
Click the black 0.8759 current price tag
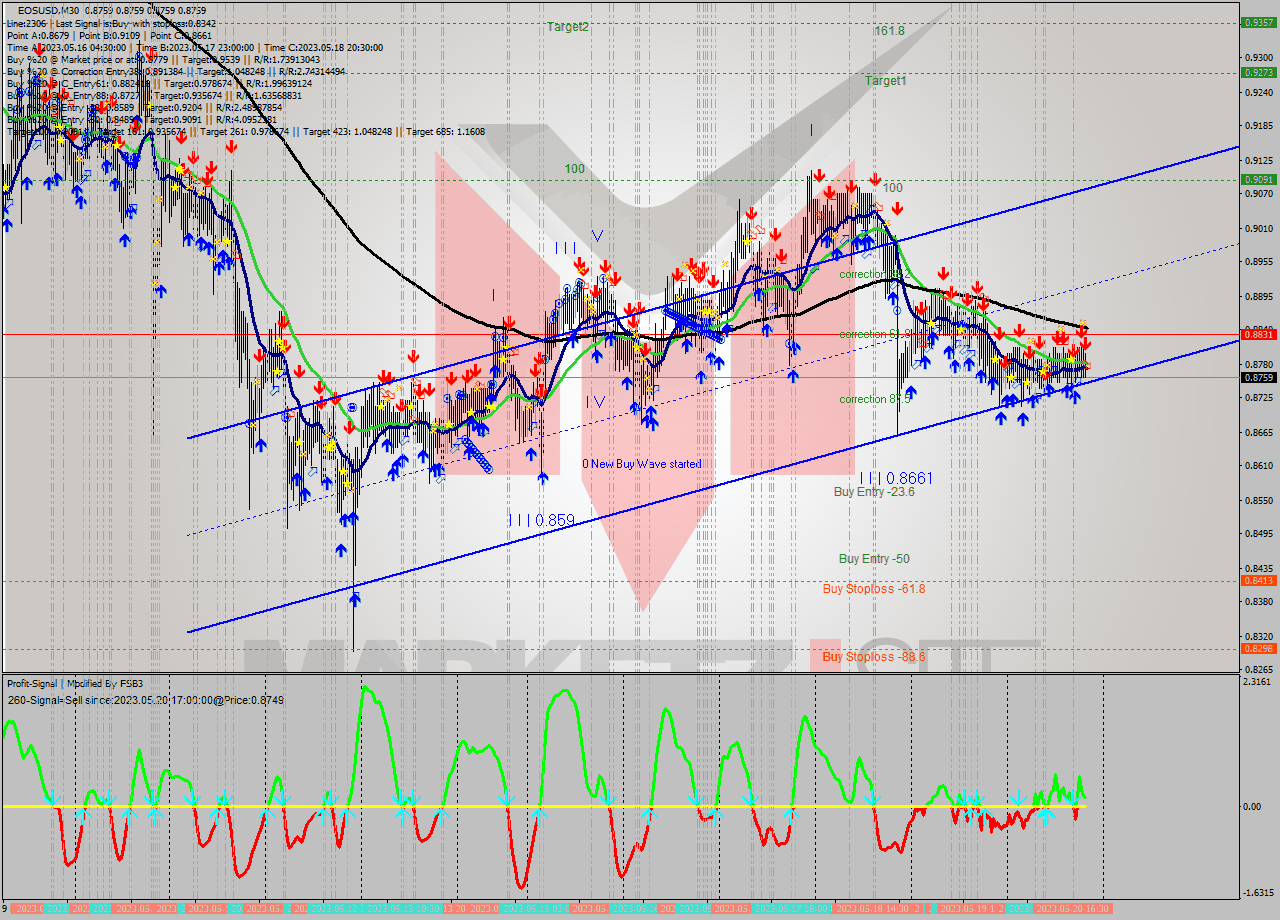pyautogui.click(x=1257, y=377)
